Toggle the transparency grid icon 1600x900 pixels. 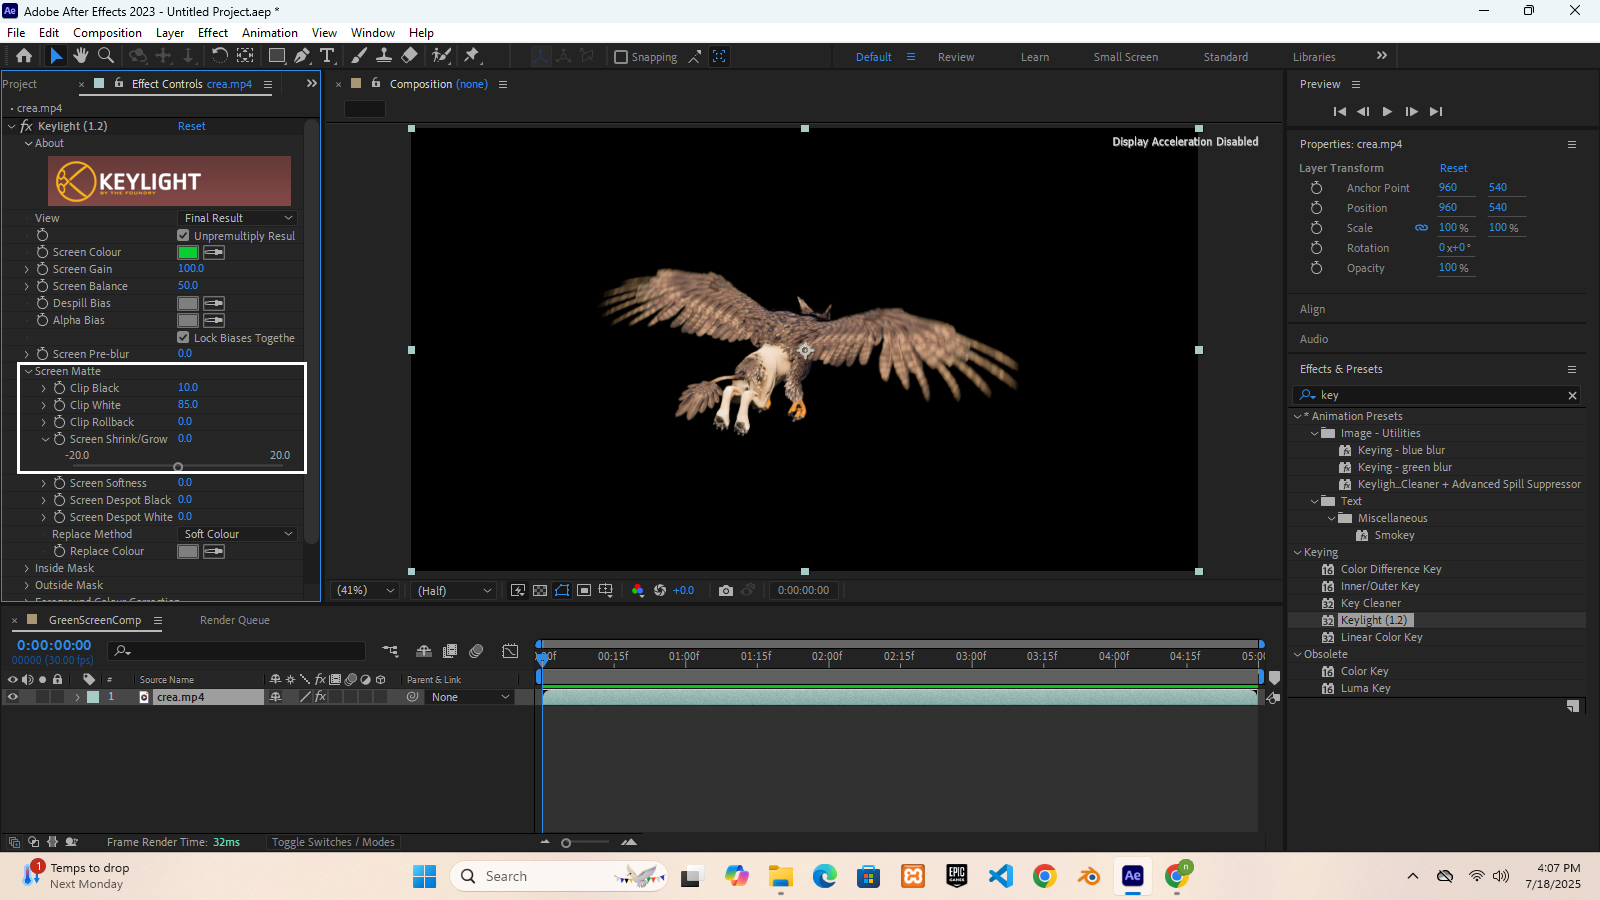(540, 591)
